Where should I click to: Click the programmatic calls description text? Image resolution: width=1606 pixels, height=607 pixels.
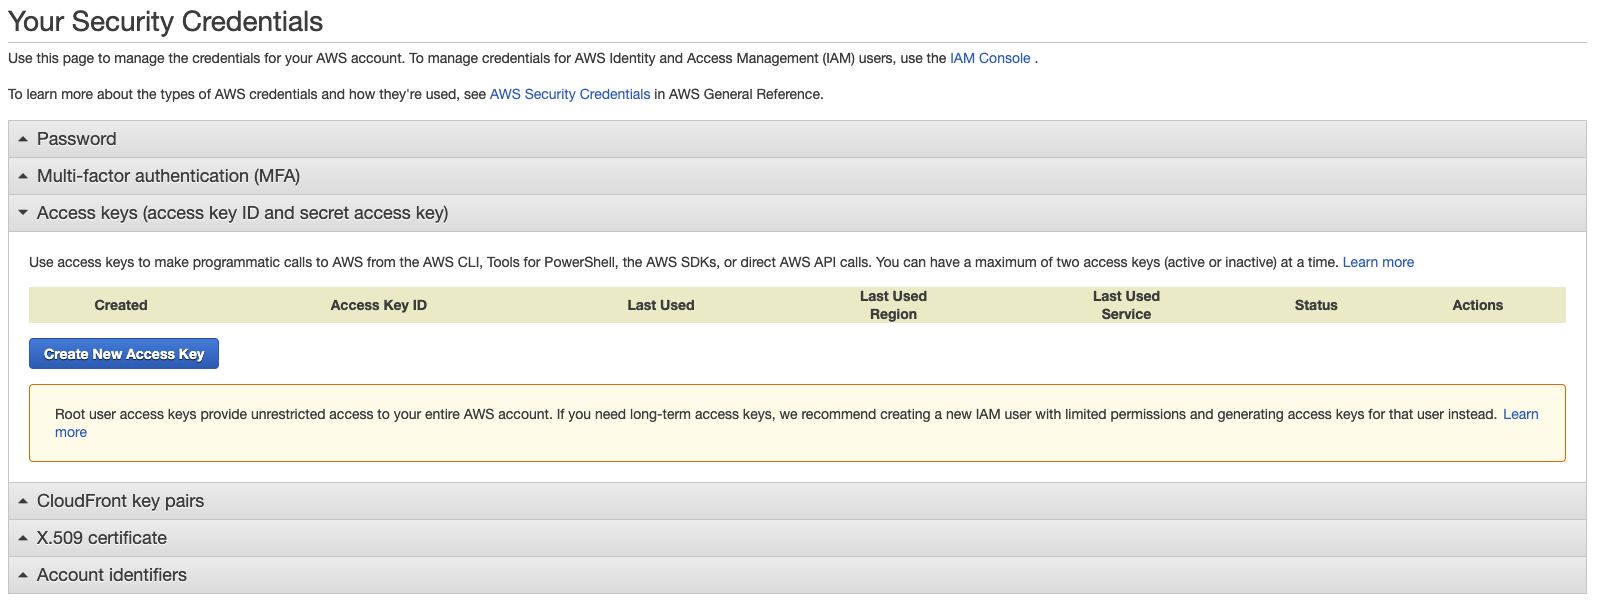click(x=683, y=262)
